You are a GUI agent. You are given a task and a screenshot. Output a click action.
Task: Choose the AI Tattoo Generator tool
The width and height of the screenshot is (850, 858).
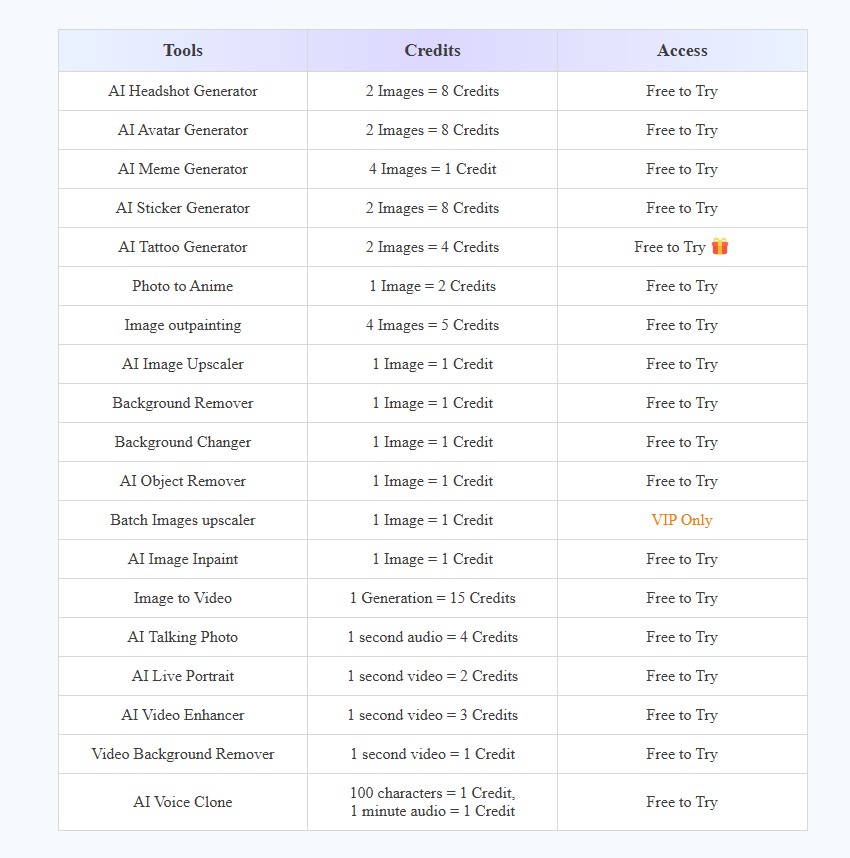[x=183, y=247]
